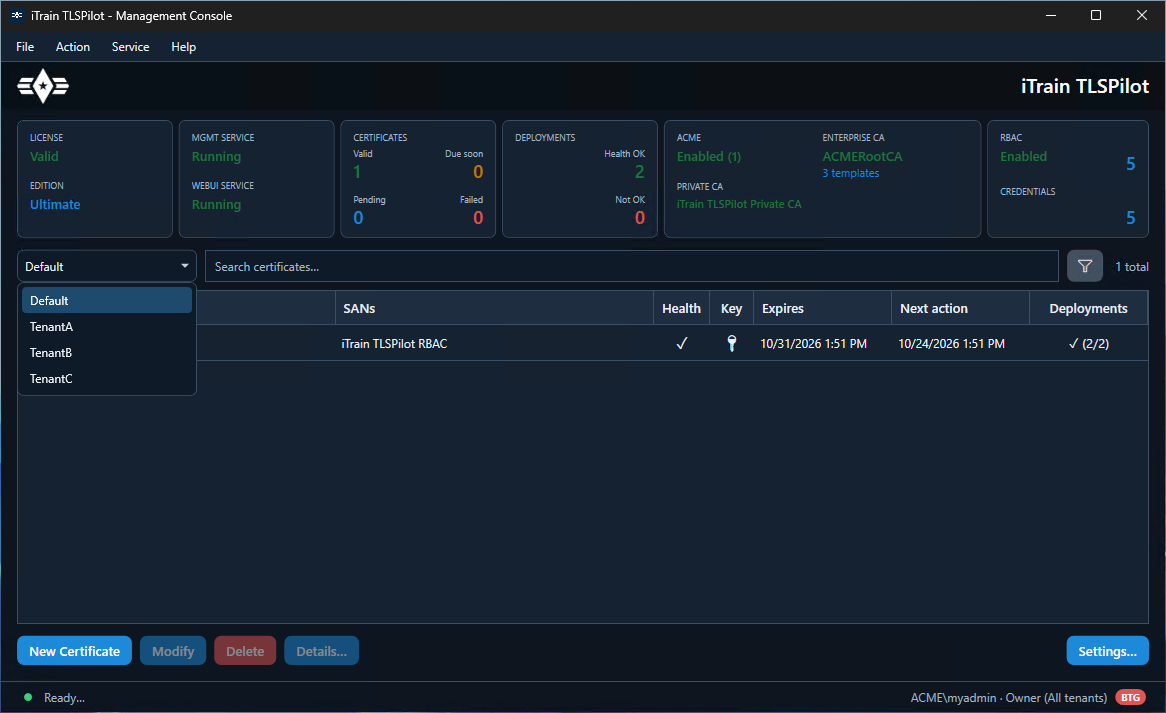Click the app icon in the title bar
This screenshot has width=1166, height=713.
(x=16, y=16)
